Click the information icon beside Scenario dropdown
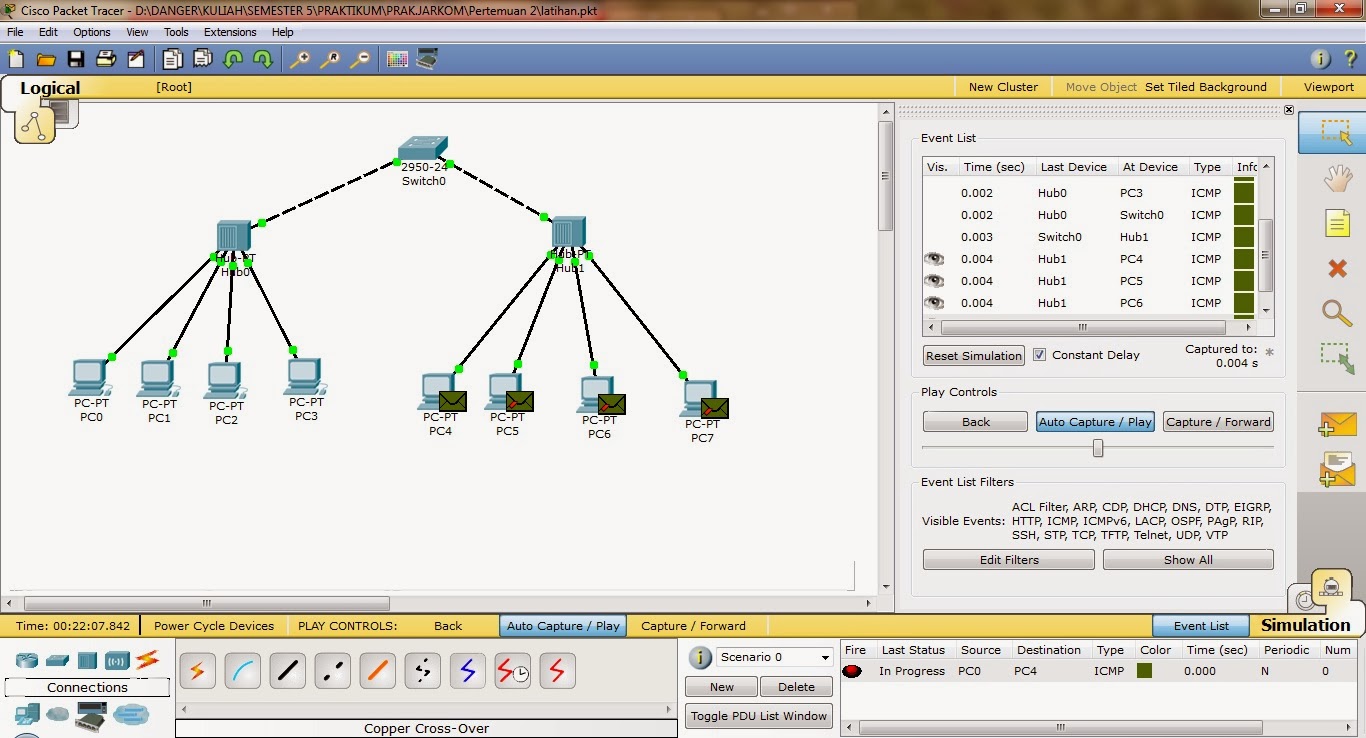The width and height of the screenshot is (1366, 738). pyautogui.click(x=701, y=657)
